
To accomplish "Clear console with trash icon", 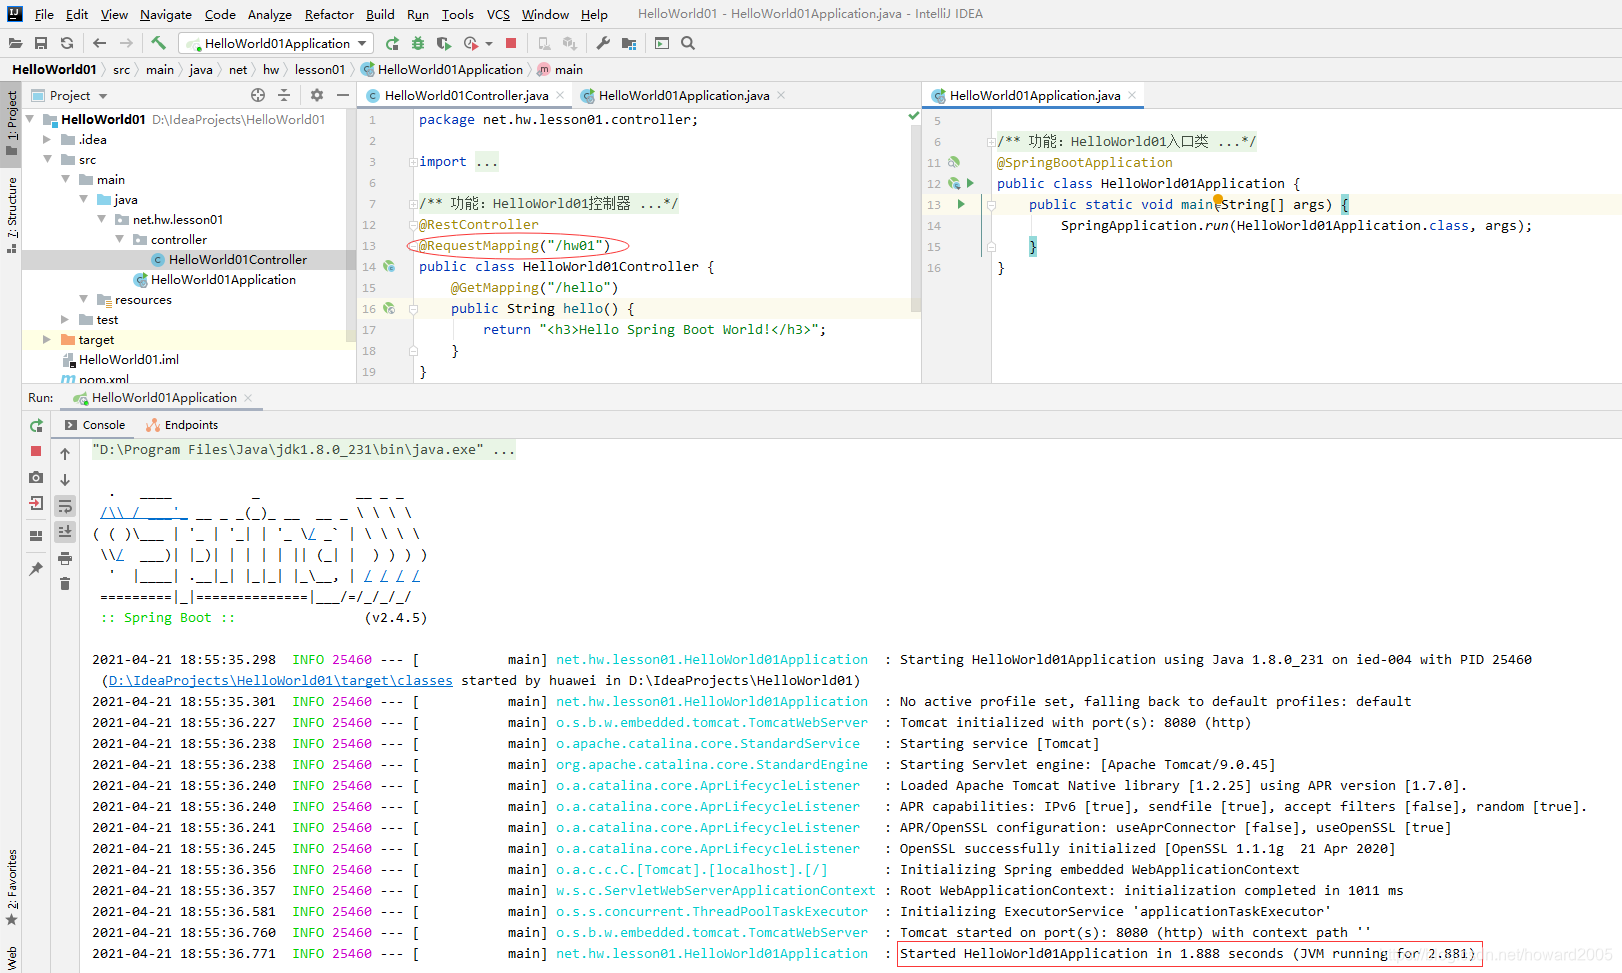I will [65, 584].
